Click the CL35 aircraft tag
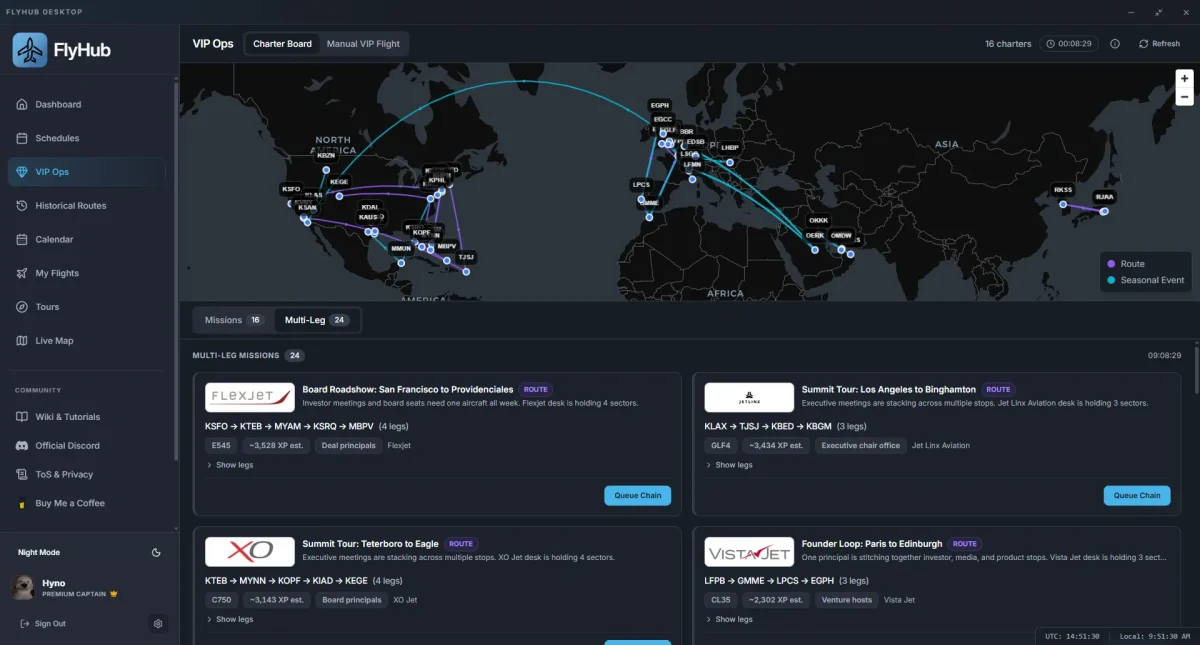 [x=720, y=600]
